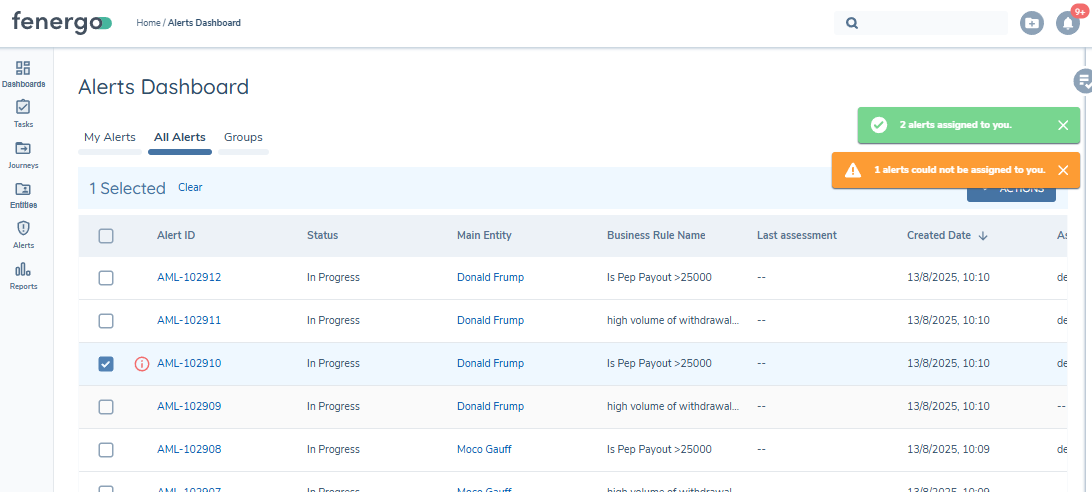Open Dashboards from the sidebar
The height and width of the screenshot is (492, 1092).
point(23,74)
